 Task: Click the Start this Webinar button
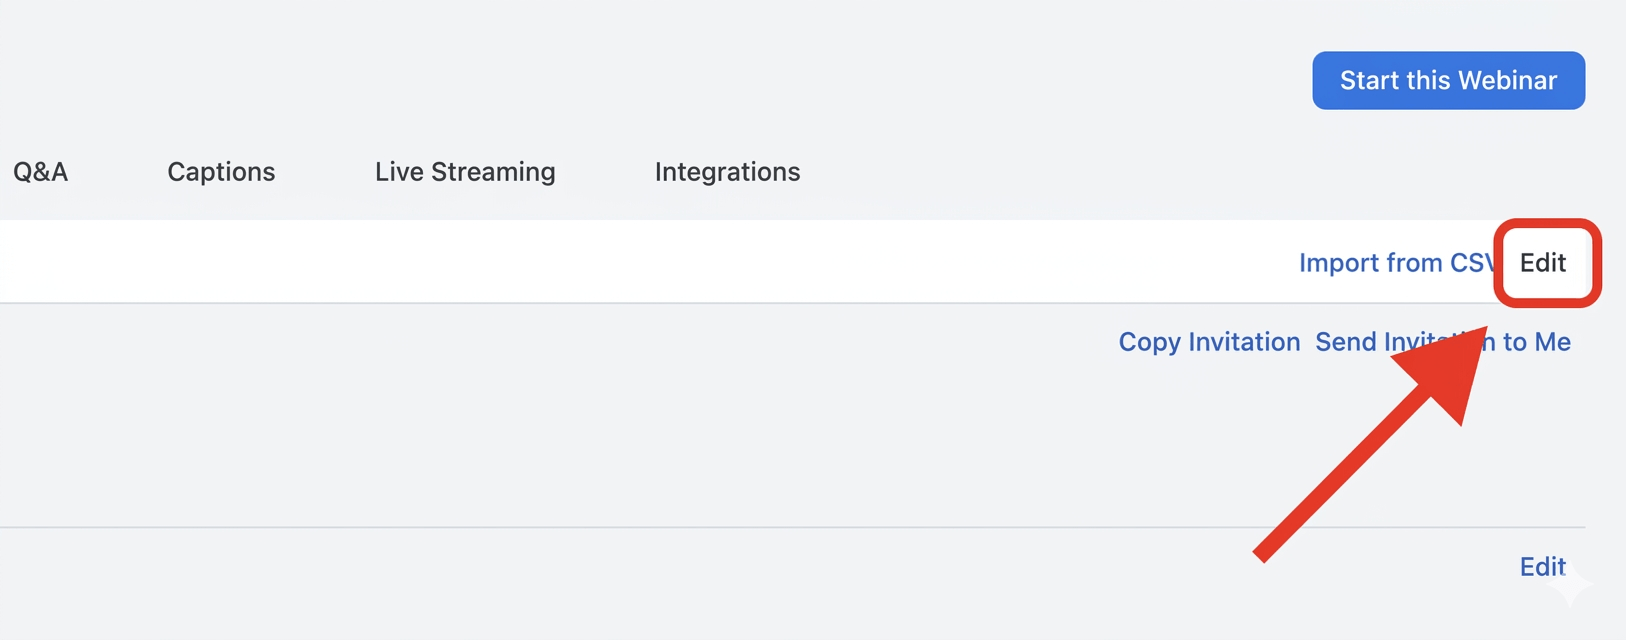tap(1447, 81)
